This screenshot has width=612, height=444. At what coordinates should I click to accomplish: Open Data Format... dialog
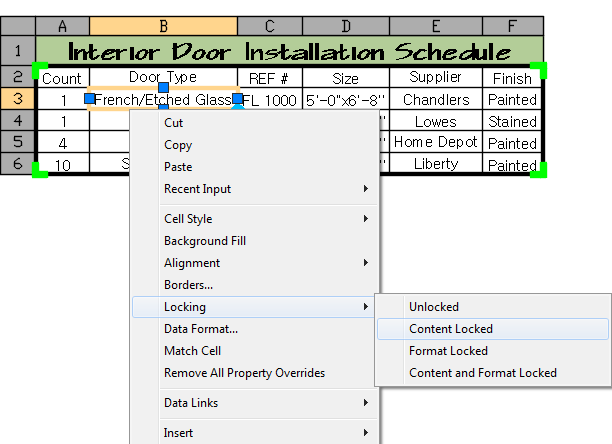click(x=200, y=329)
